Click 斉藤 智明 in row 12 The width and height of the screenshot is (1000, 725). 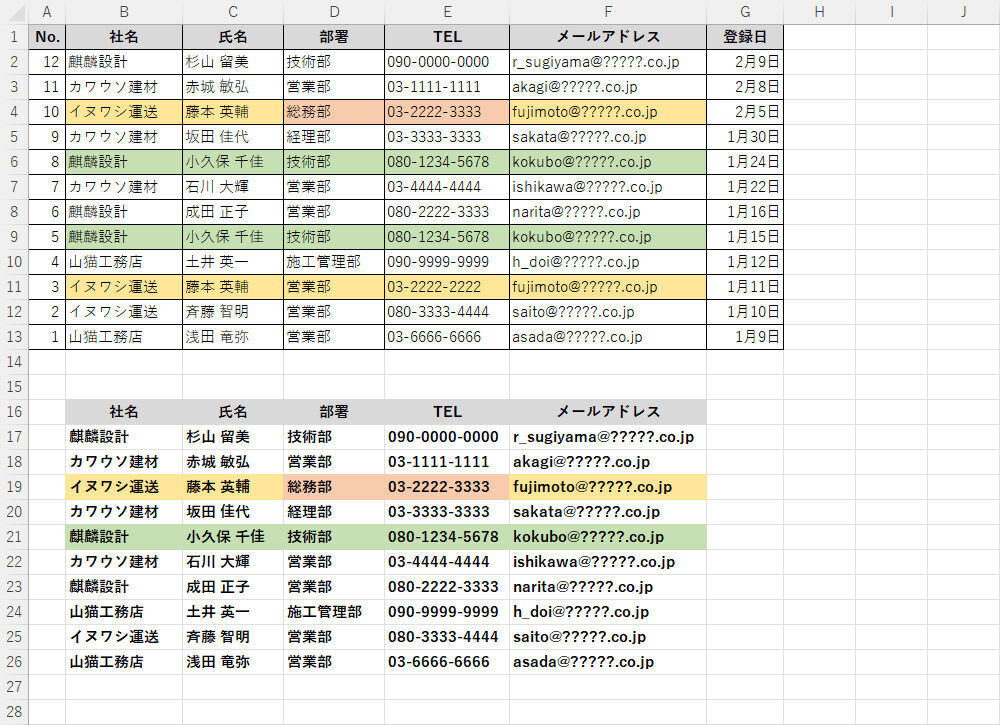[x=233, y=312]
